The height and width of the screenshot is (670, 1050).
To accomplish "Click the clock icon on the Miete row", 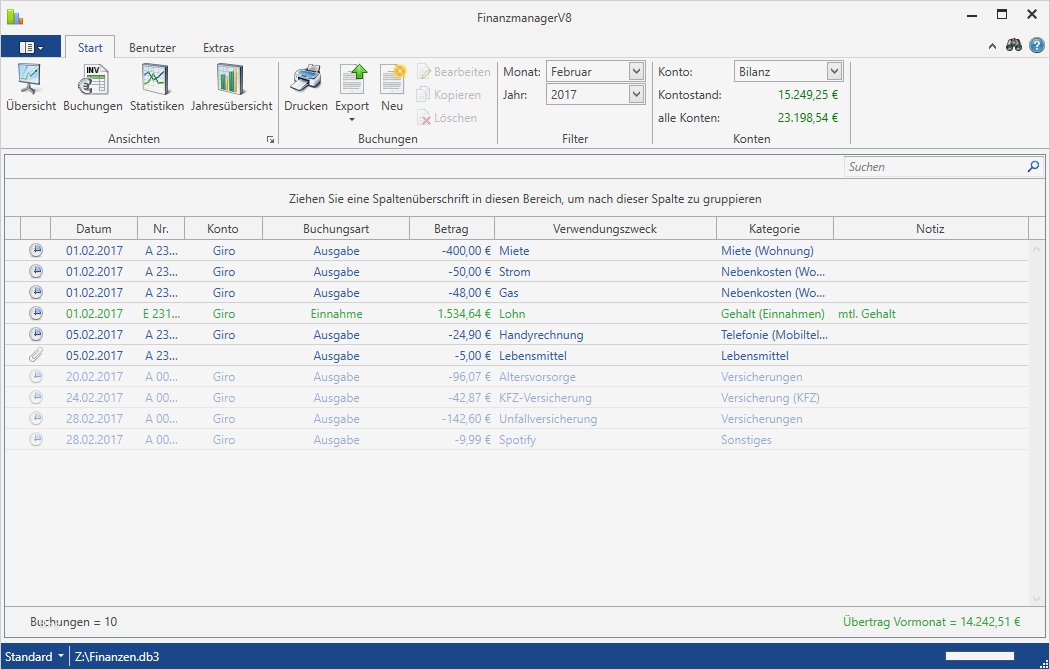I will 36,250.
